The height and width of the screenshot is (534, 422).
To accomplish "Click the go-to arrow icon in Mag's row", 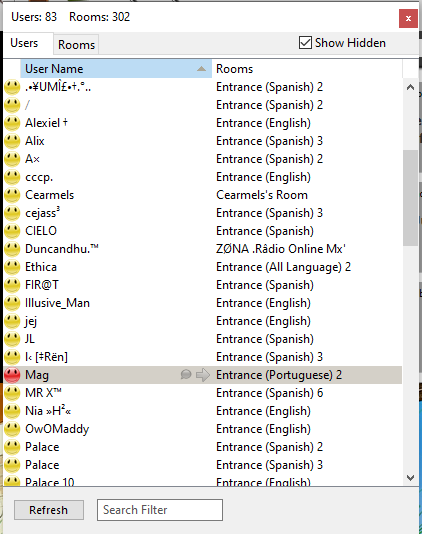I will [x=203, y=375].
